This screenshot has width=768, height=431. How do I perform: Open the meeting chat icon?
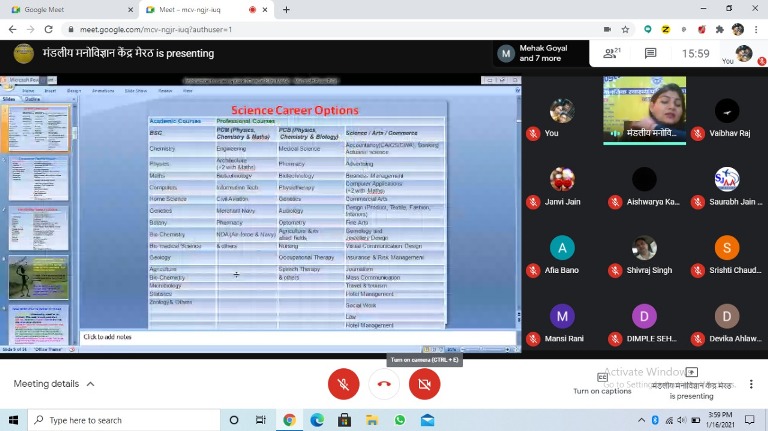[650, 53]
